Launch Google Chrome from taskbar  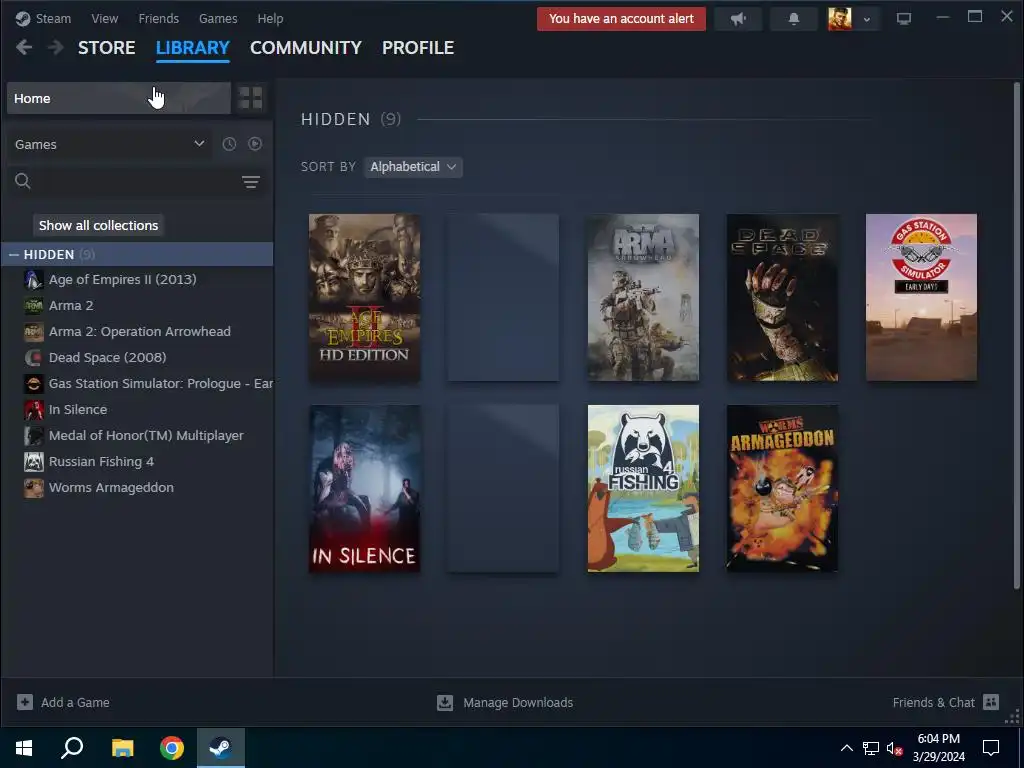pos(172,748)
